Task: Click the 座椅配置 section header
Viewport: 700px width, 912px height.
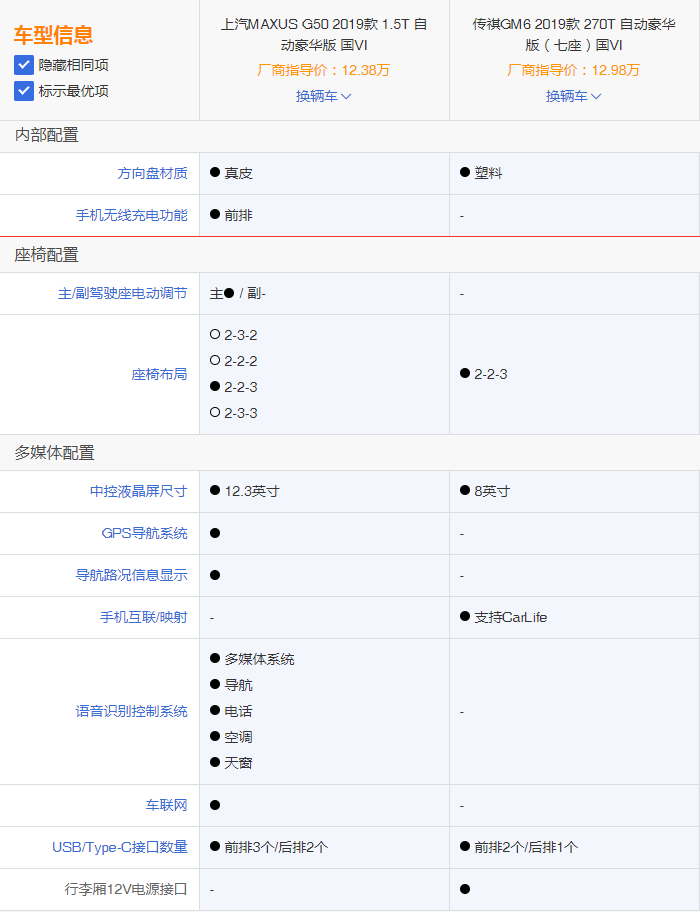Action: (47, 255)
